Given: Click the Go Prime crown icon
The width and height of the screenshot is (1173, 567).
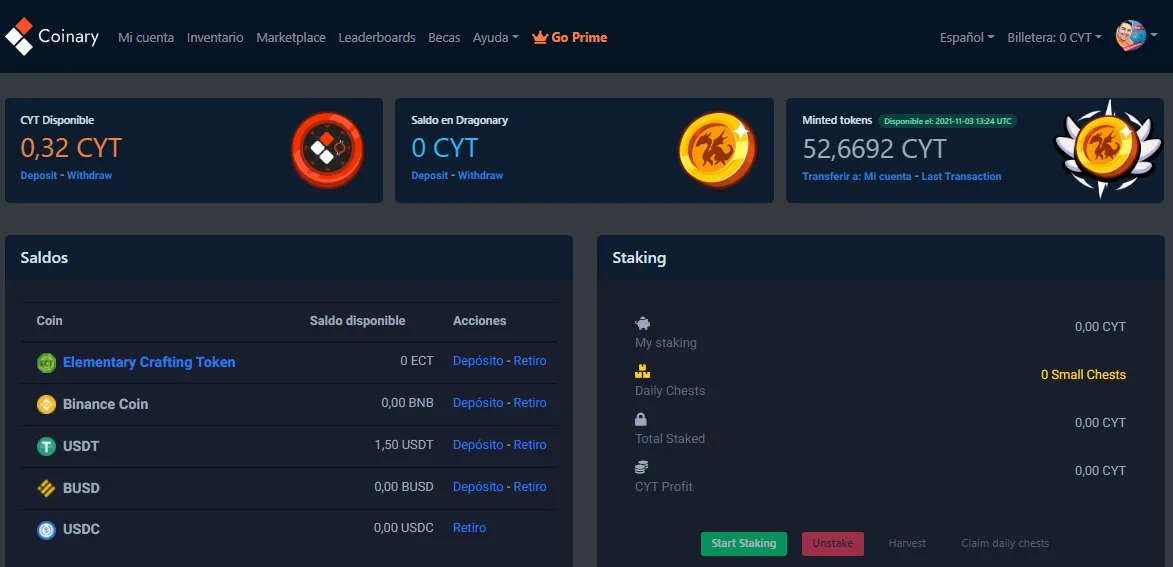Looking at the screenshot, I should pyautogui.click(x=539, y=37).
